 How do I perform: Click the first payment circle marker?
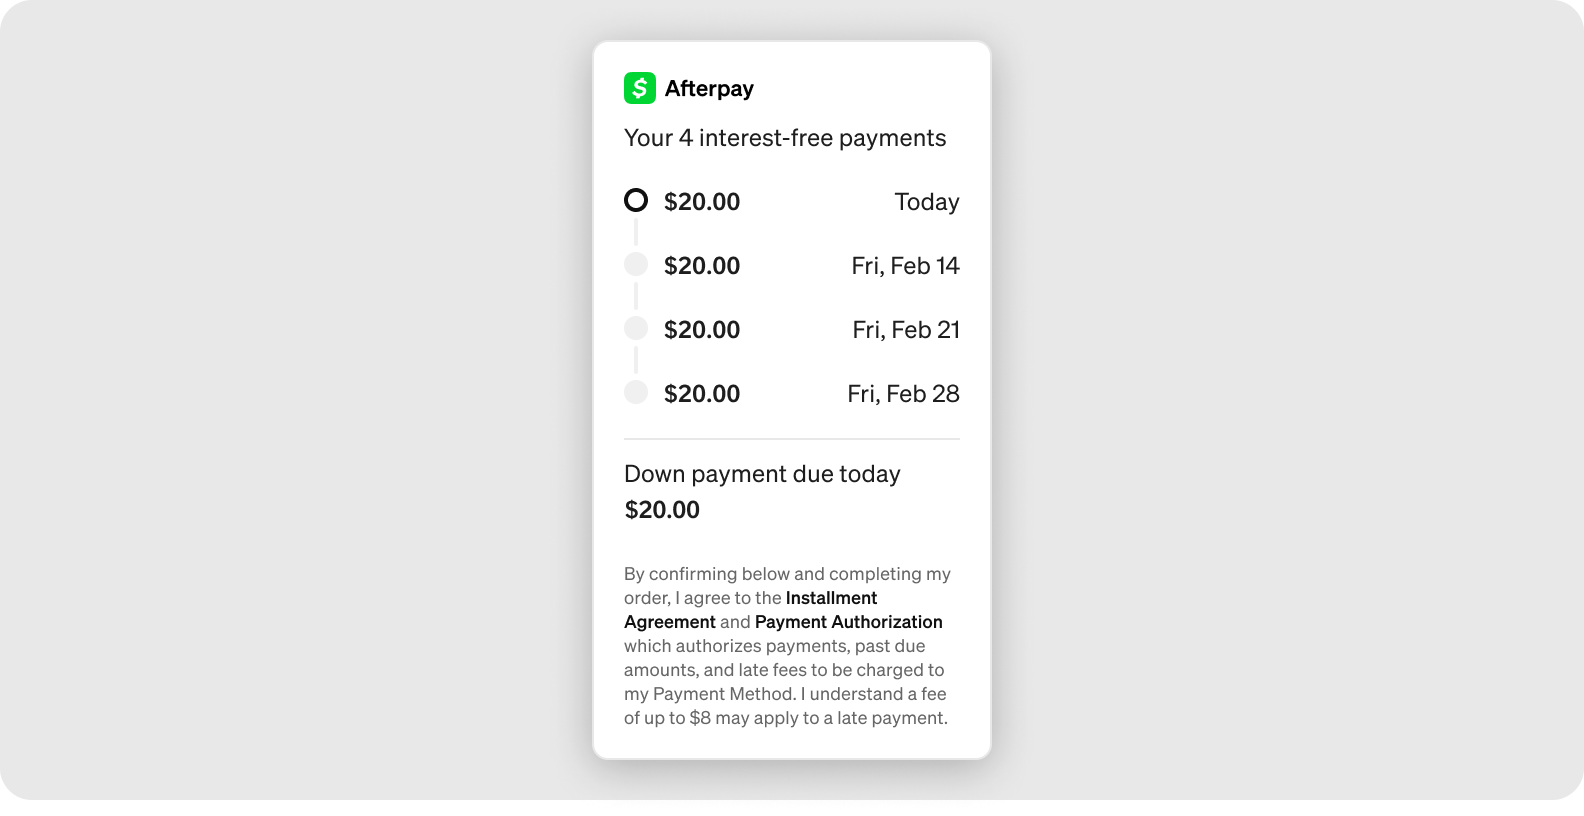(x=637, y=201)
